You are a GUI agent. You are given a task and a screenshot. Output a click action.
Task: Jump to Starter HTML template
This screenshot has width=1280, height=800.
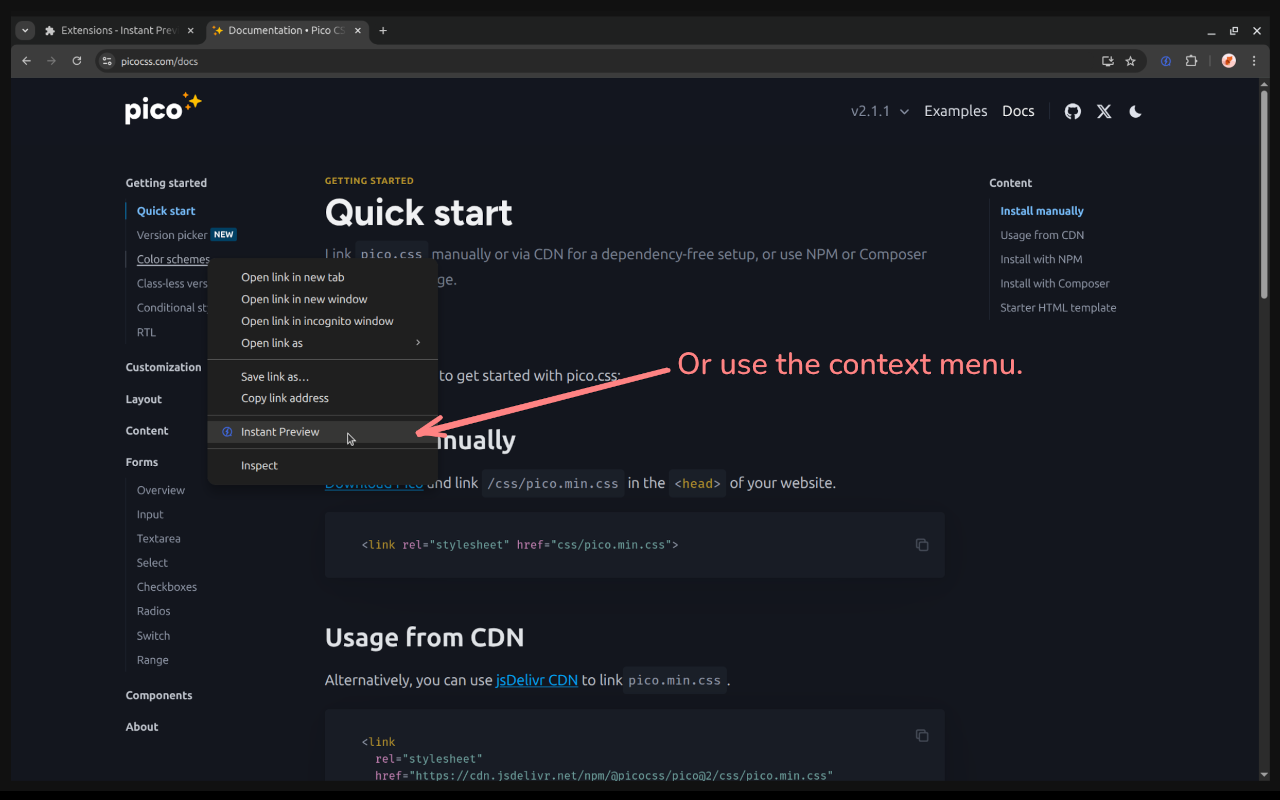1058,308
